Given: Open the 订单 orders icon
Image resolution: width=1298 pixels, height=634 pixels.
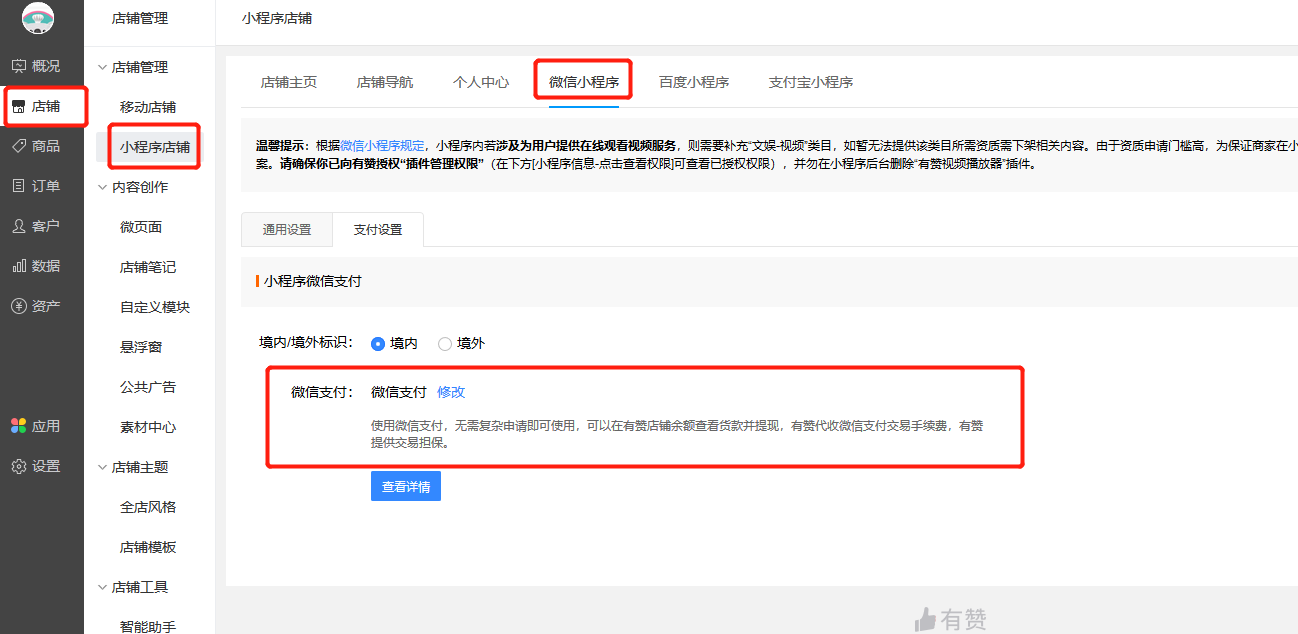Looking at the screenshot, I should click(x=19, y=186).
